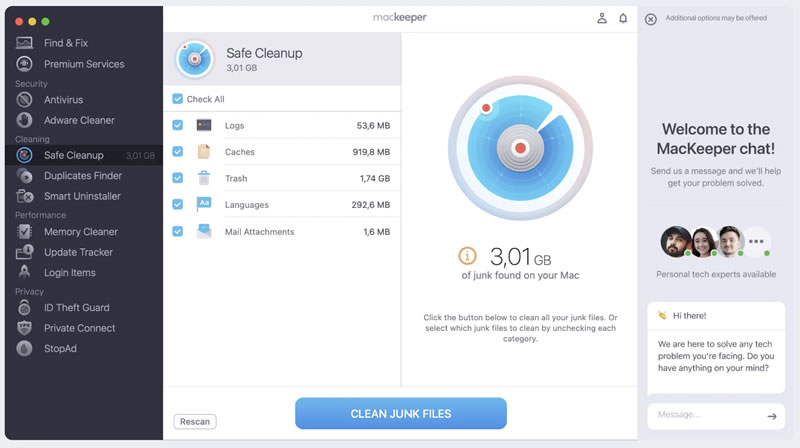The image size is (800, 448).
Task: Uncheck the Logs checkbox
Action: pos(178,125)
